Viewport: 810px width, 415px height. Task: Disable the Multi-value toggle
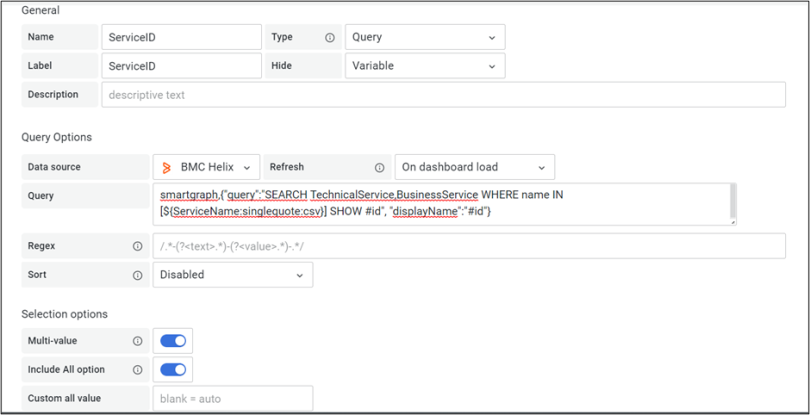(x=173, y=341)
